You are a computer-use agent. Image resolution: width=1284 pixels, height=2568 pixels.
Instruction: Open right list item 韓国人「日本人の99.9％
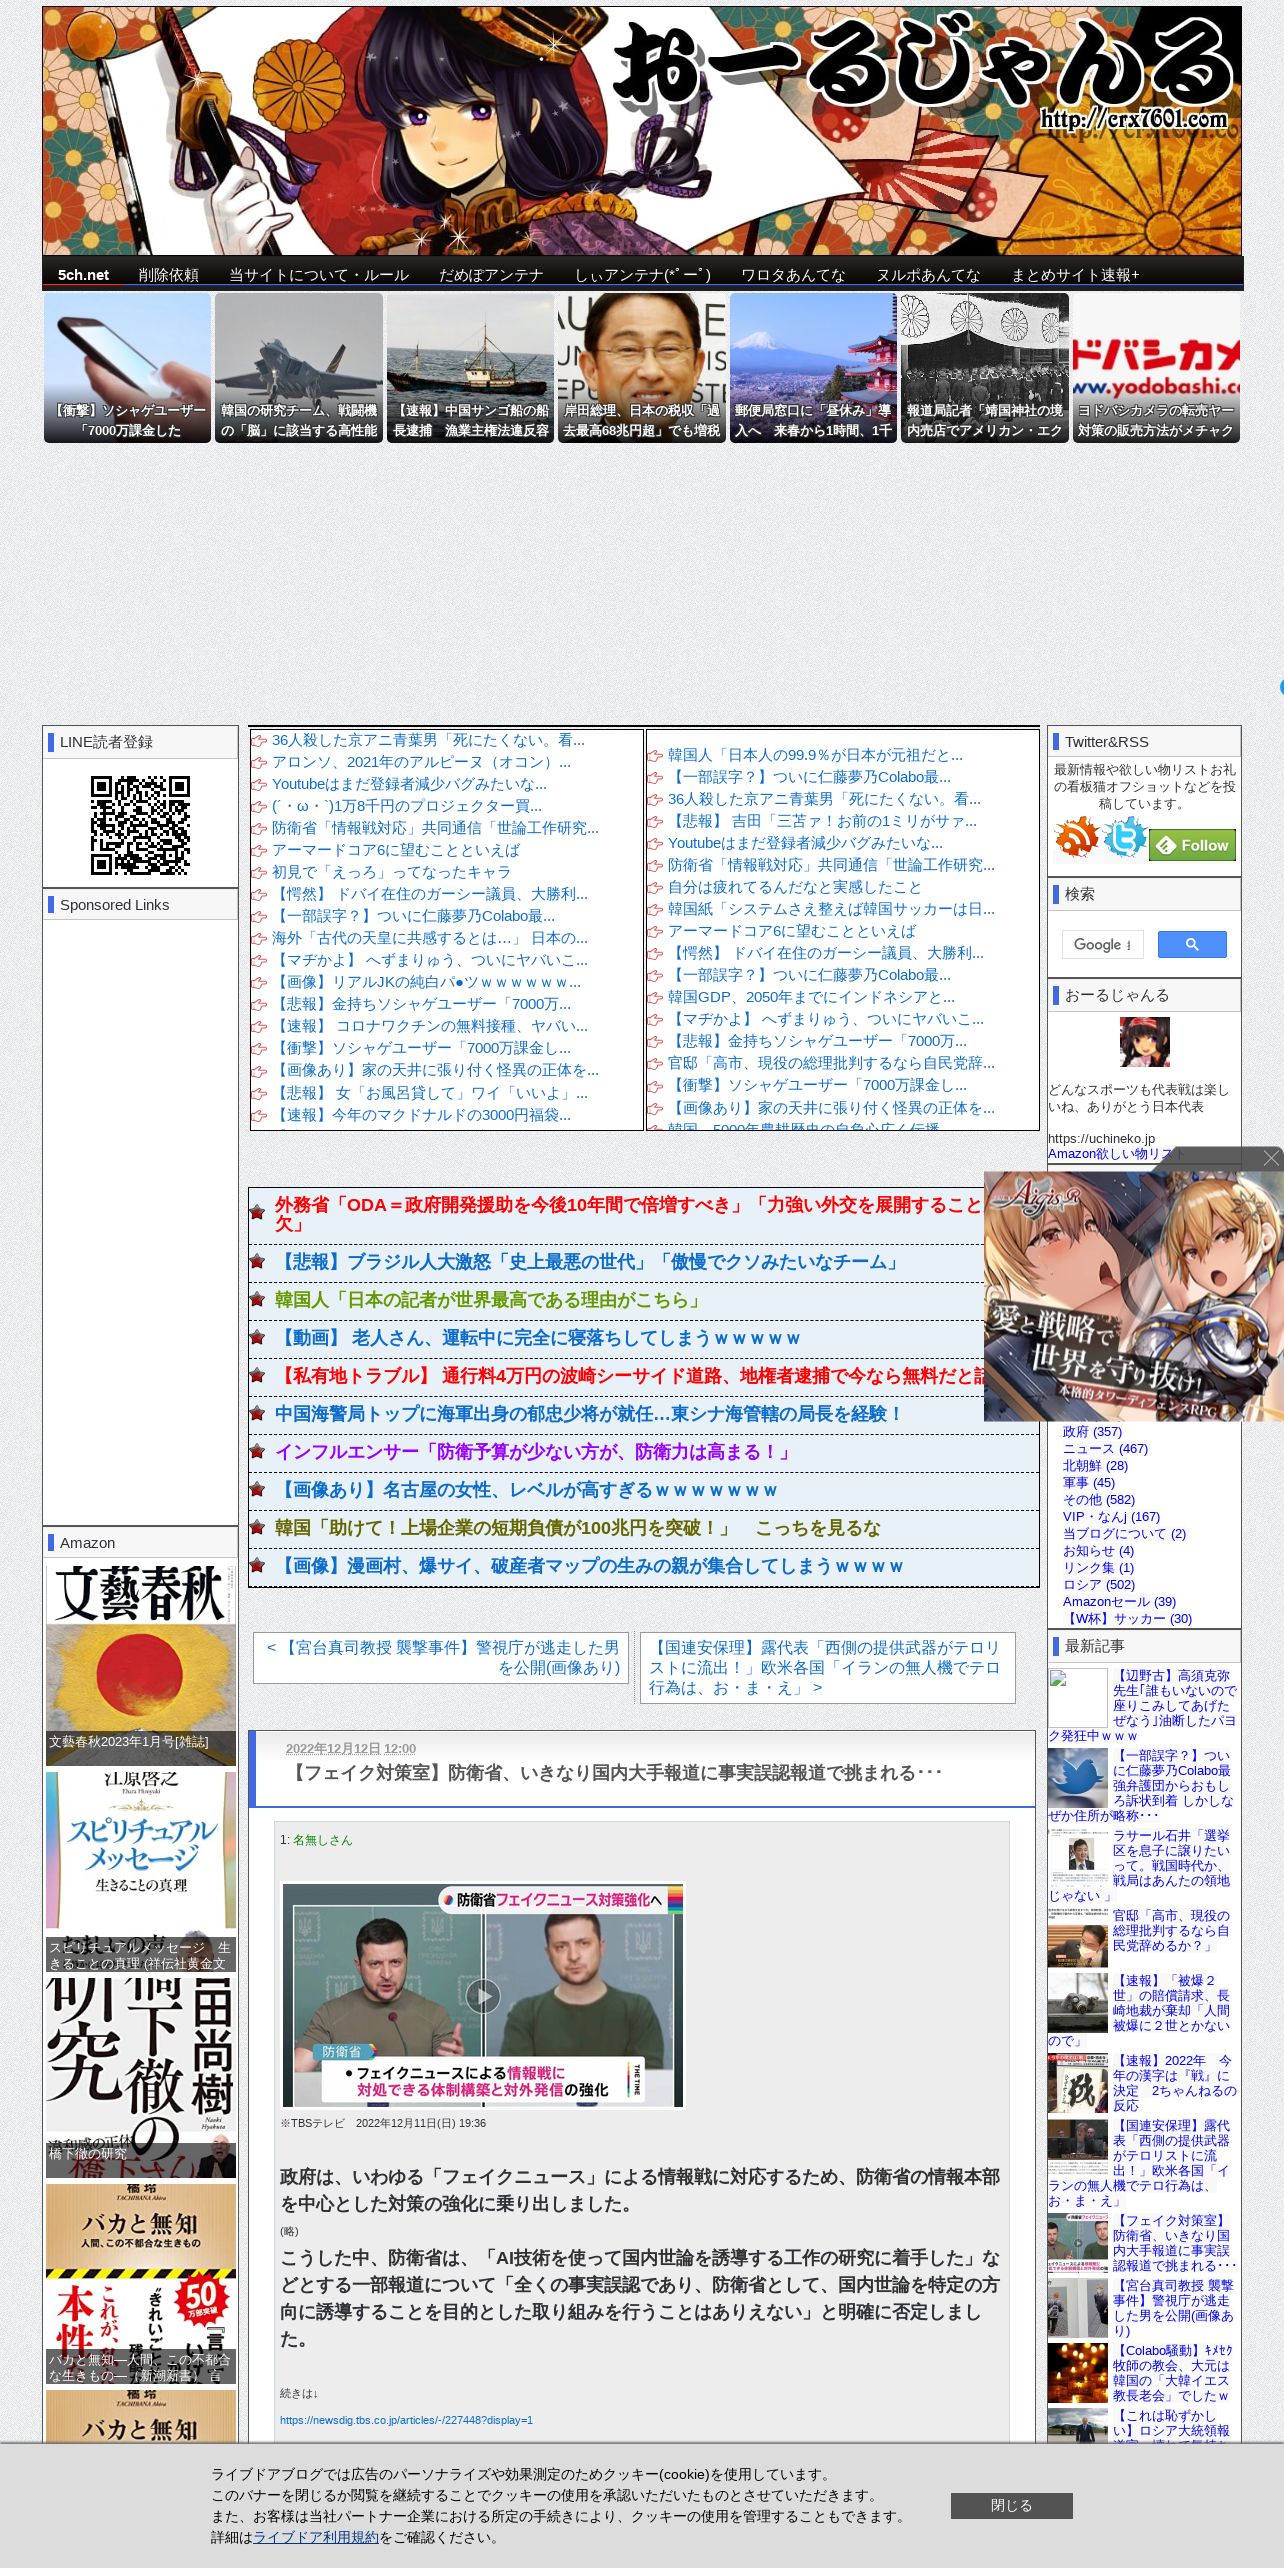tap(815, 755)
